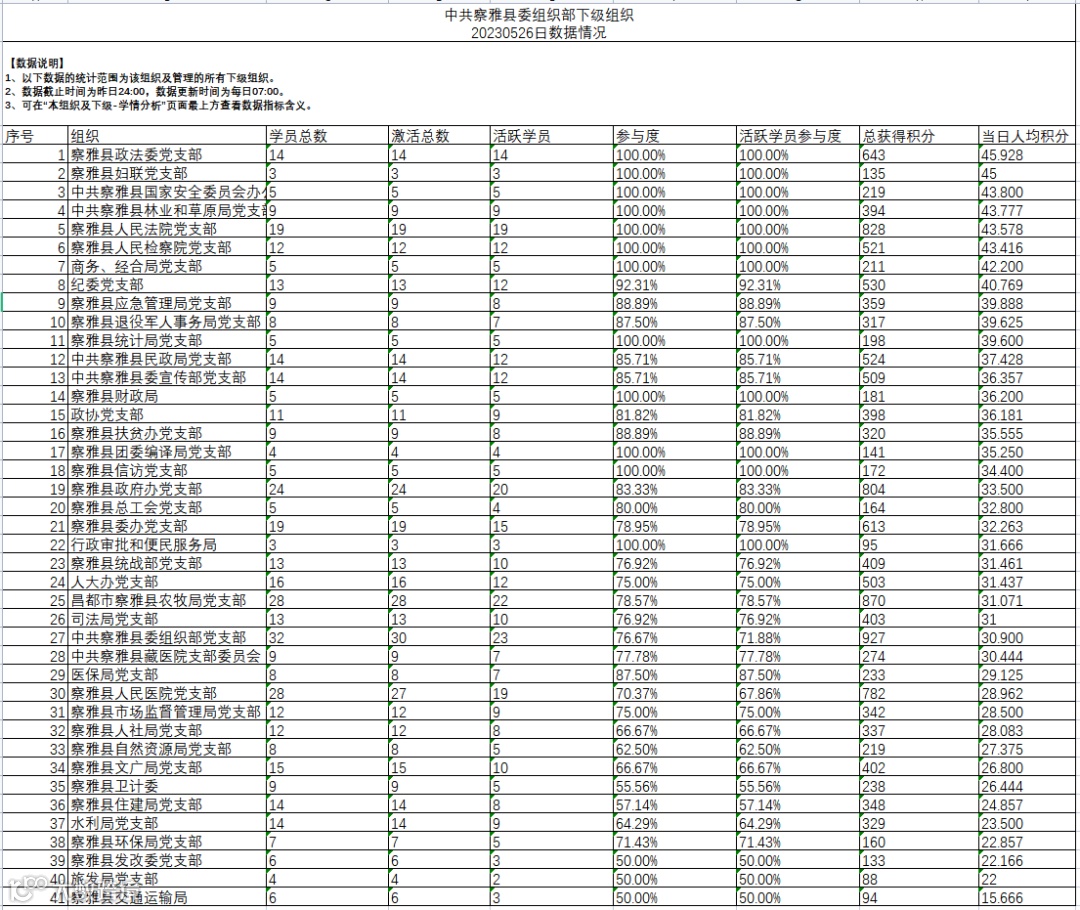
Task: Select total points value 643
Action: pyautogui.click(x=920, y=154)
